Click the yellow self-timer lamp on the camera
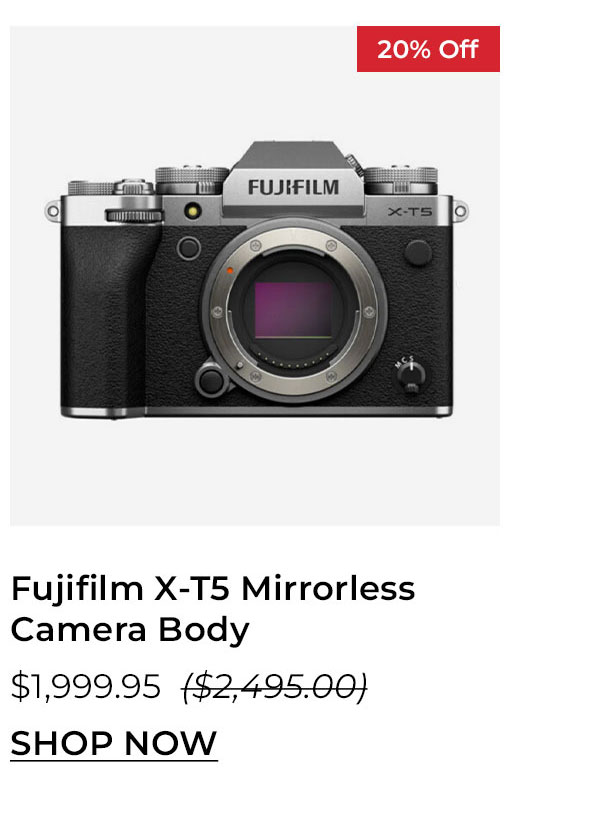Image resolution: width=600 pixels, height=836 pixels. [x=193, y=211]
